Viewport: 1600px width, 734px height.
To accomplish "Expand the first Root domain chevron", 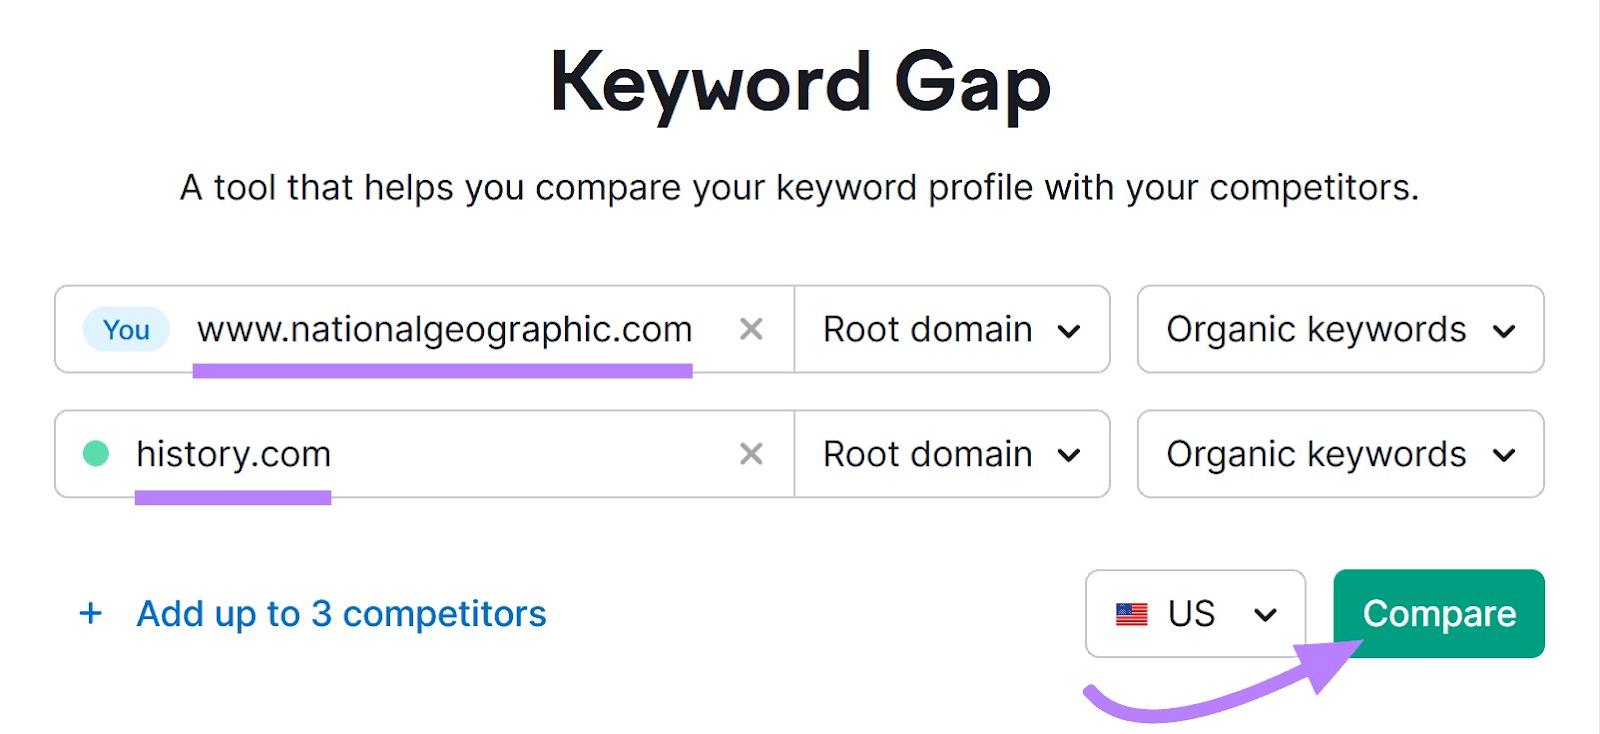I will (x=1071, y=329).
